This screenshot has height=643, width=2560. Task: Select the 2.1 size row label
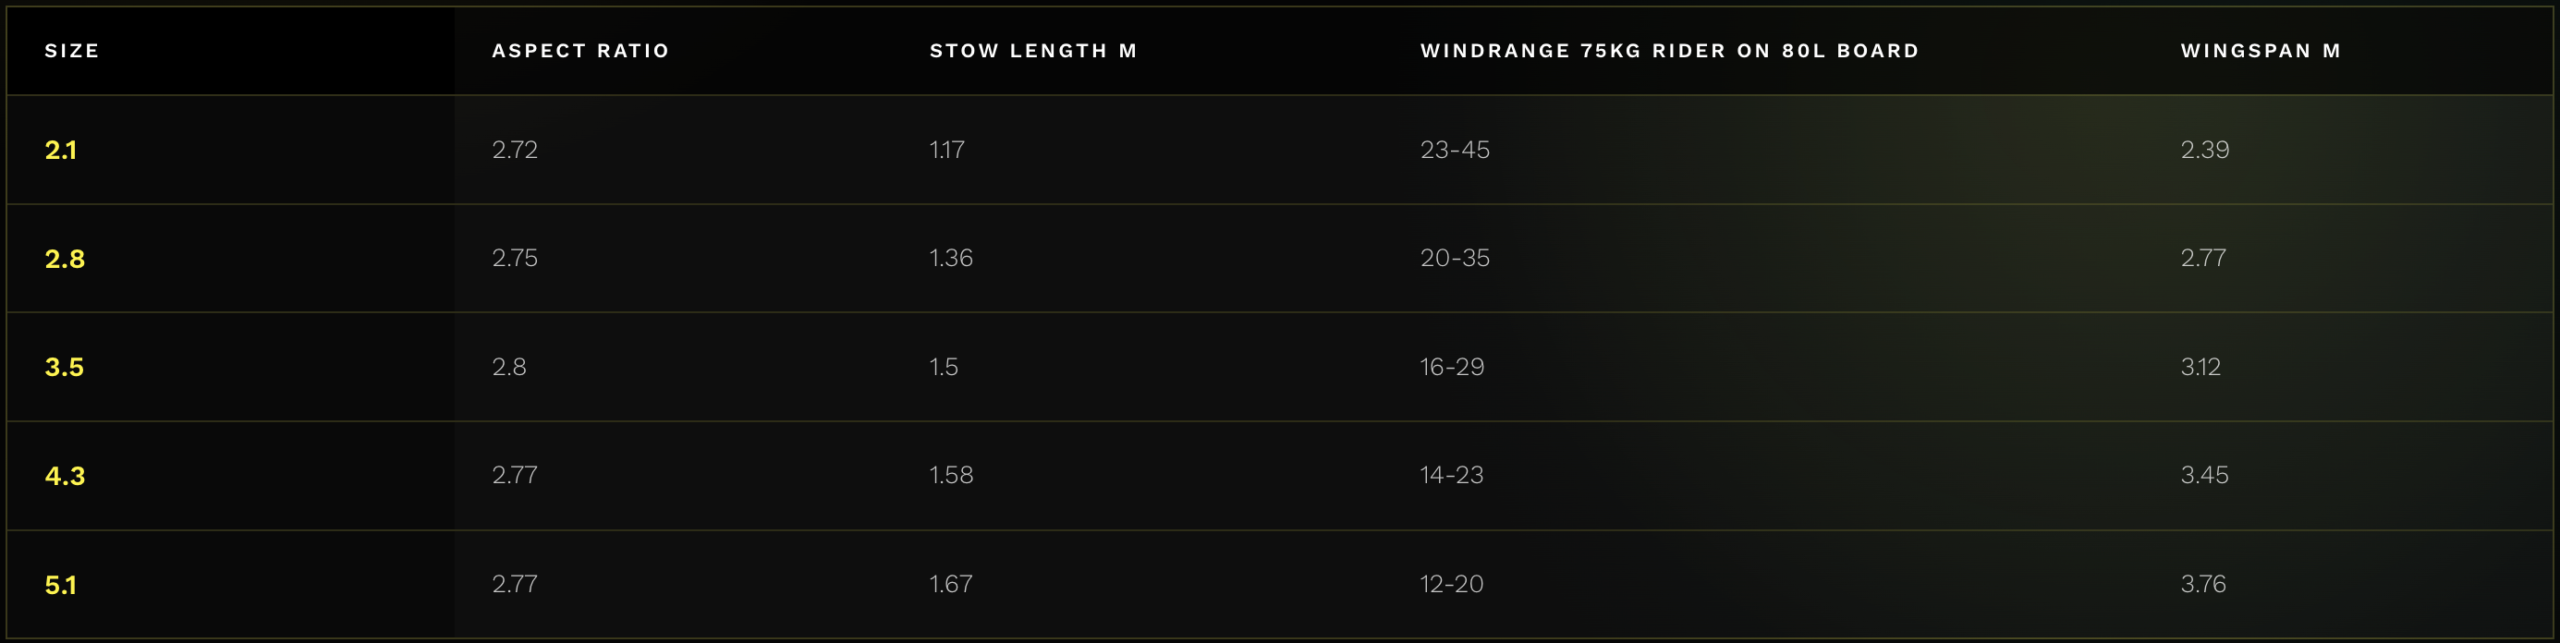click(60, 150)
